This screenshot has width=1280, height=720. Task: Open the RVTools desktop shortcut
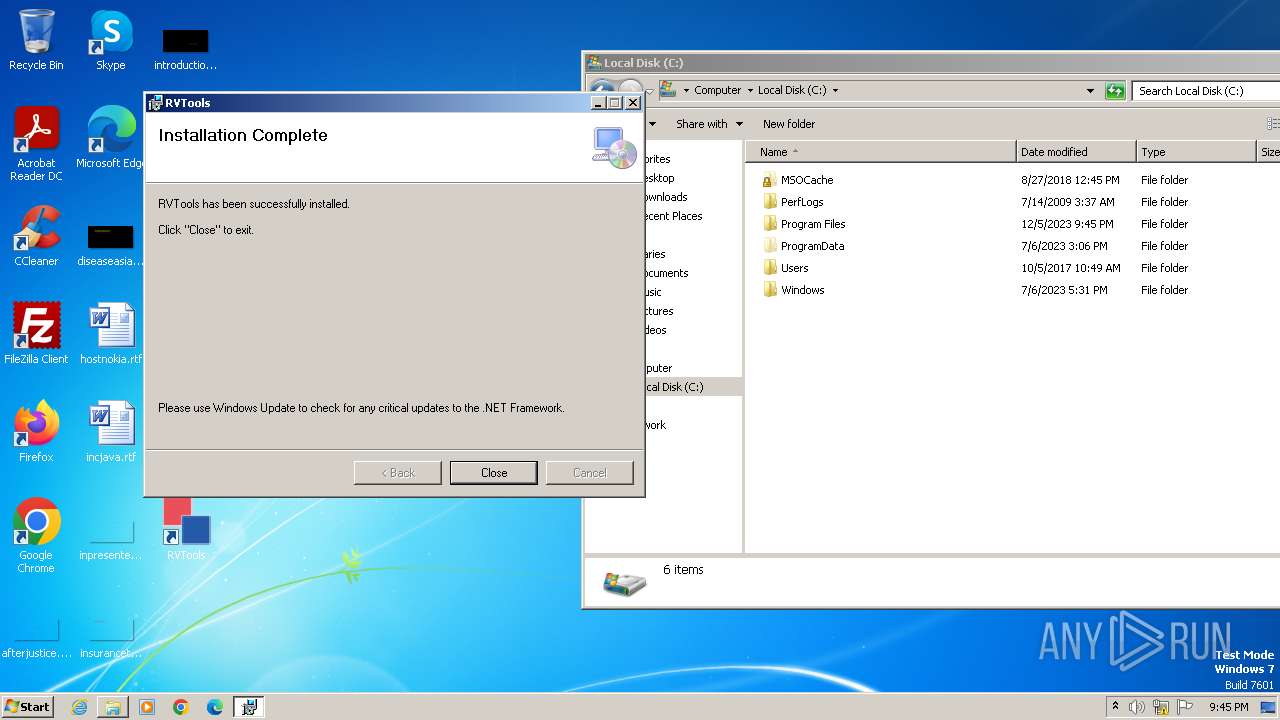186,530
